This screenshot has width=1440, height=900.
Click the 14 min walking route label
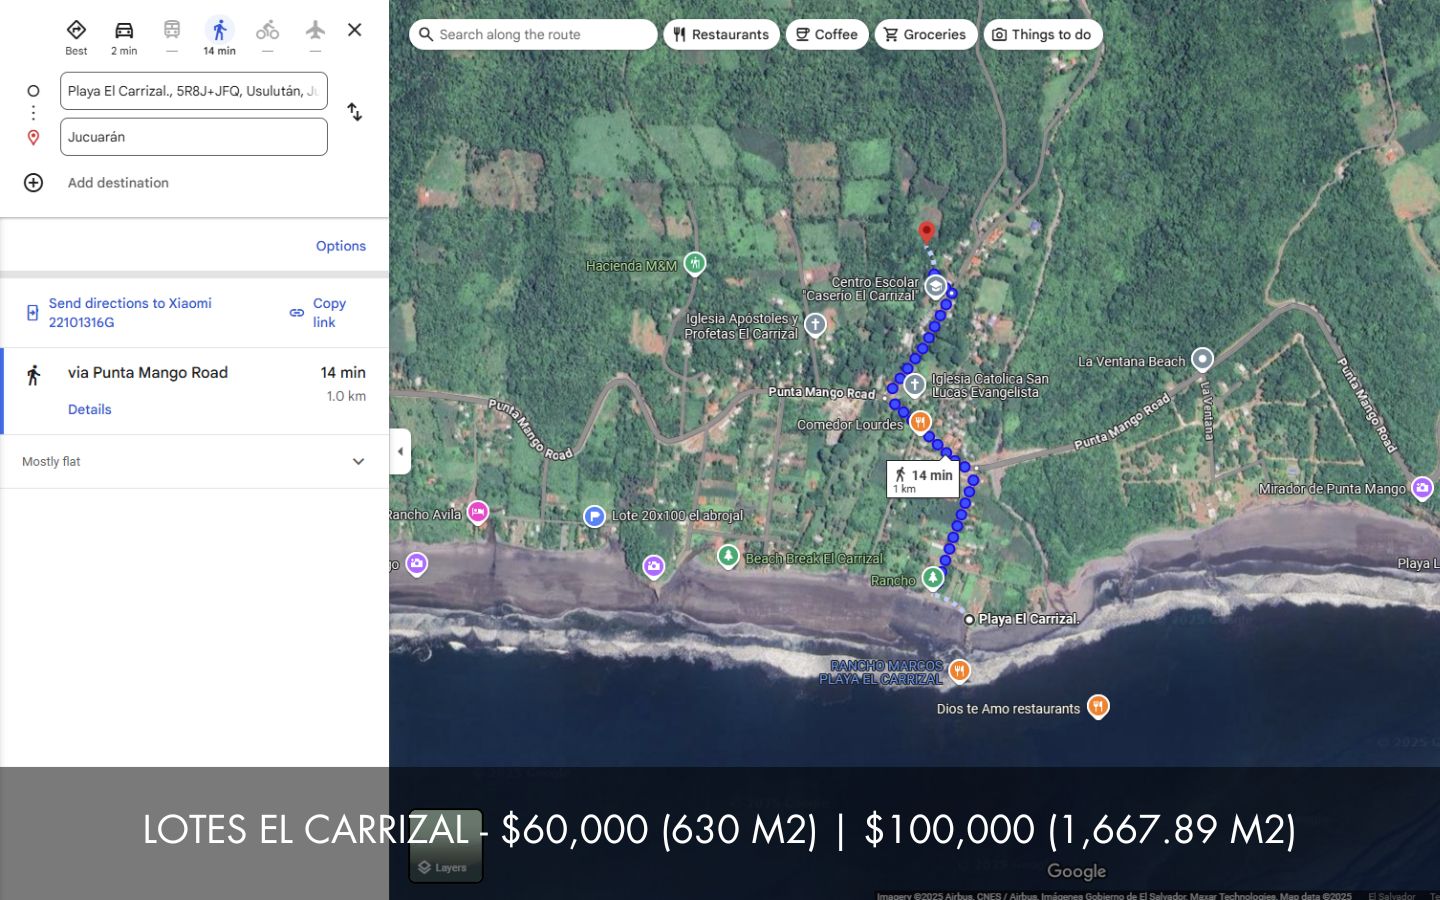[923, 480]
